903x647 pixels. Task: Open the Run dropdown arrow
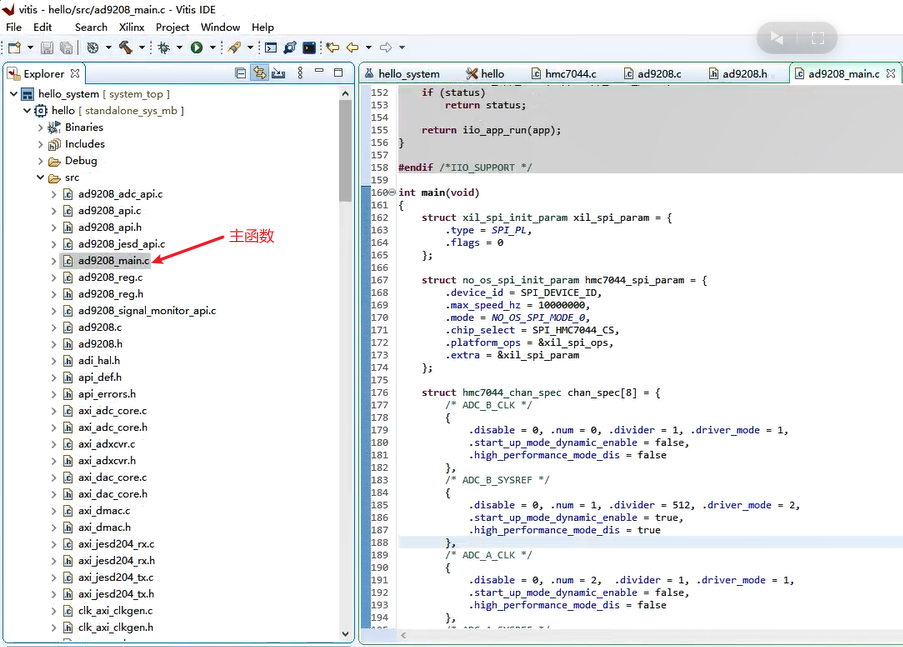pos(213,47)
